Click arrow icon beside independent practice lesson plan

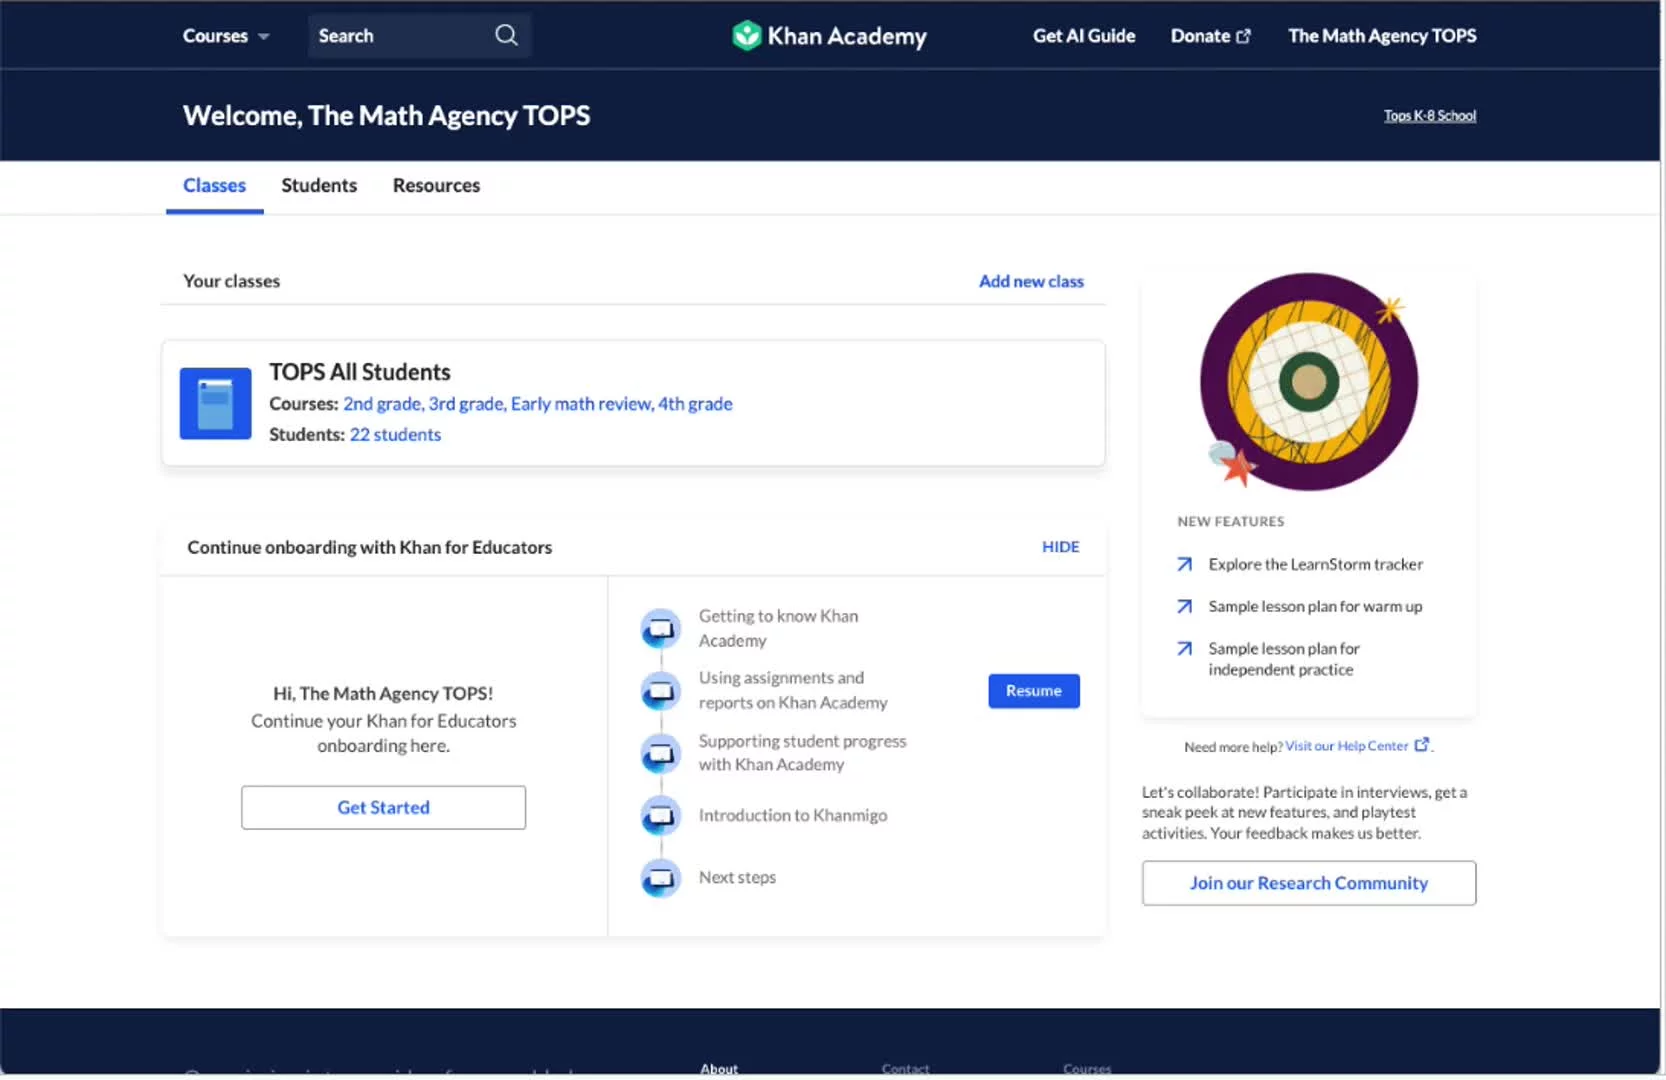(x=1185, y=649)
